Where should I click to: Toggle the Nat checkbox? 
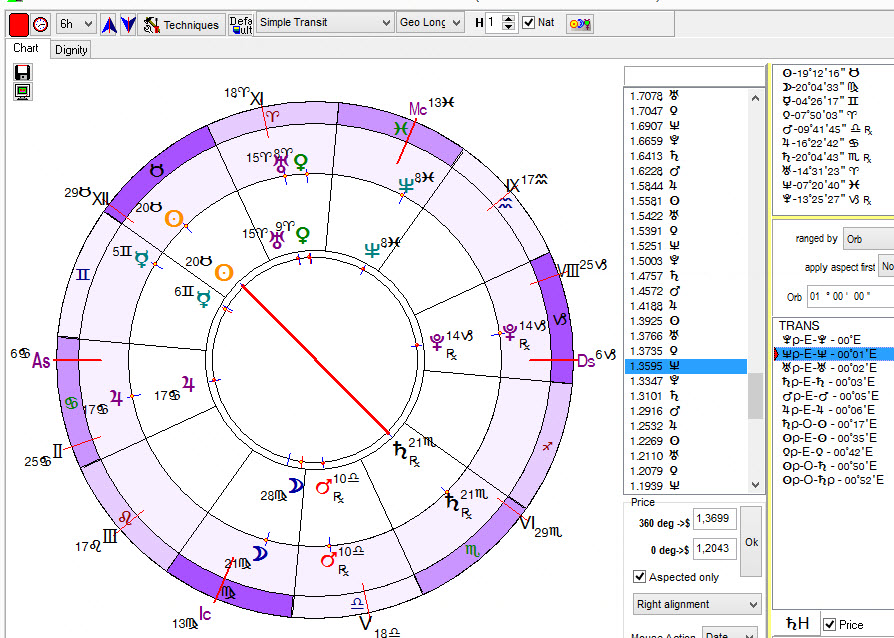pos(529,23)
